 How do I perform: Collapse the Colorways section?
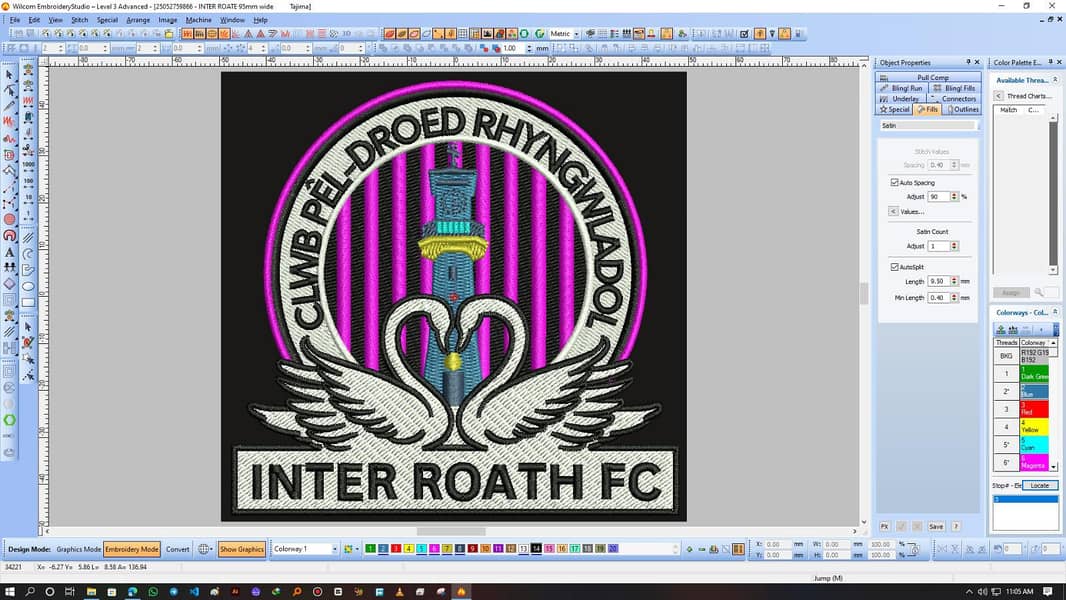click(1055, 313)
